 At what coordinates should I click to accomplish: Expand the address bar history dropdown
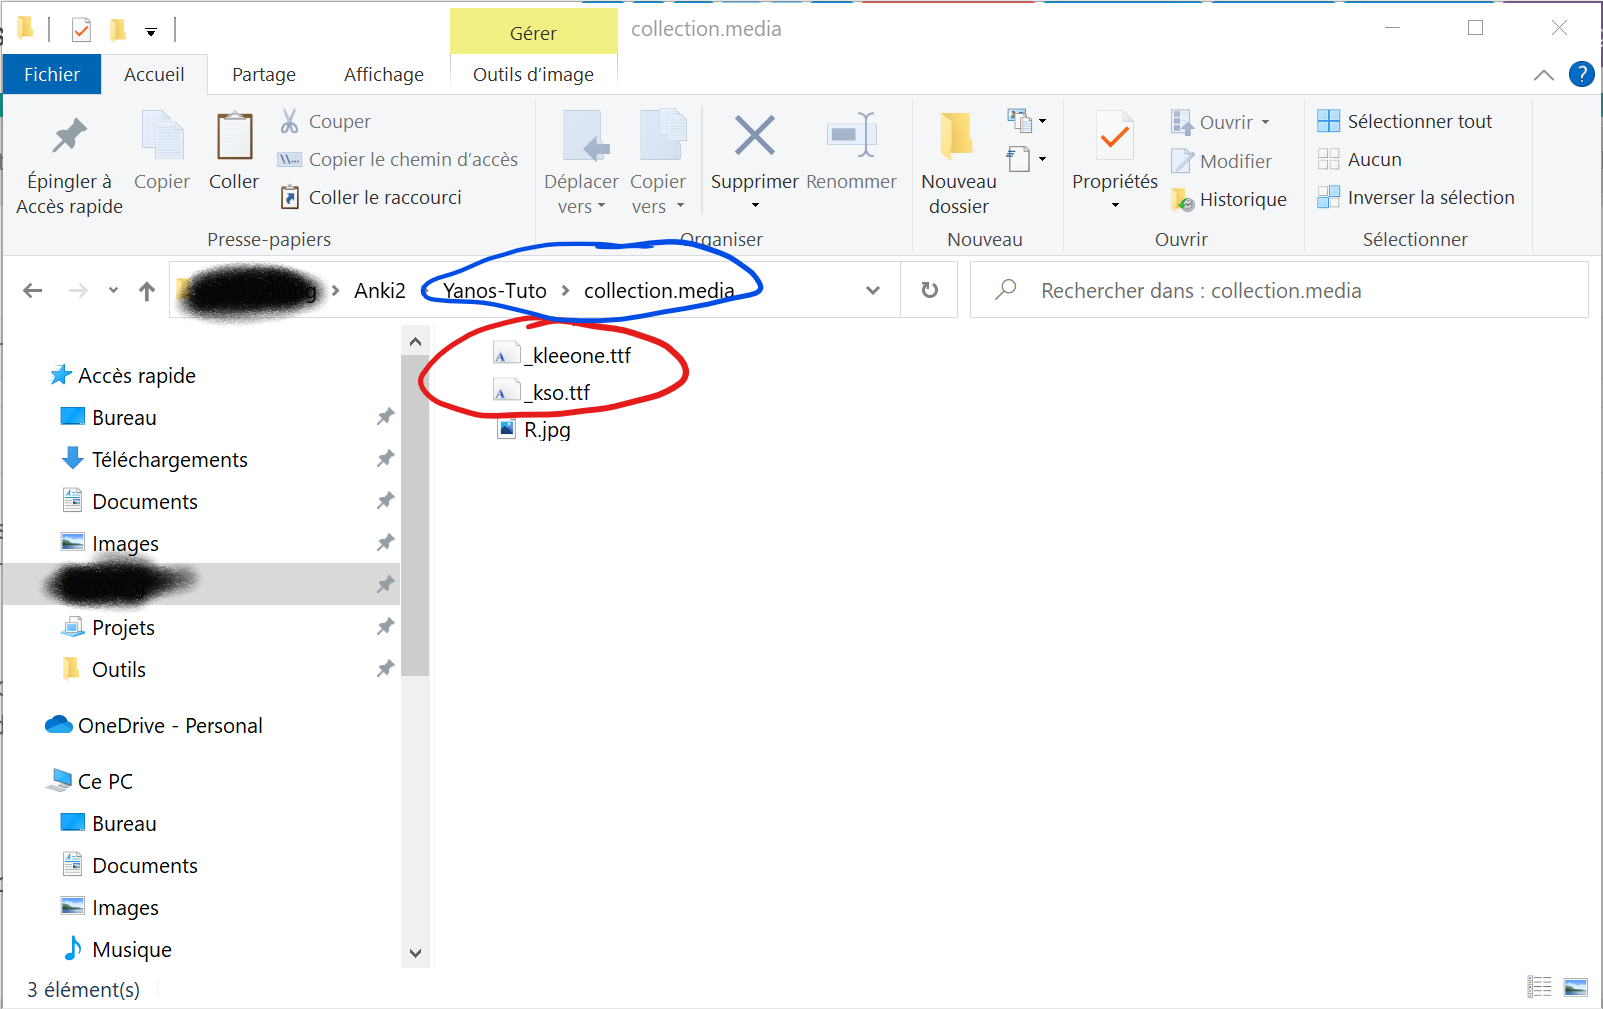(873, 289)
